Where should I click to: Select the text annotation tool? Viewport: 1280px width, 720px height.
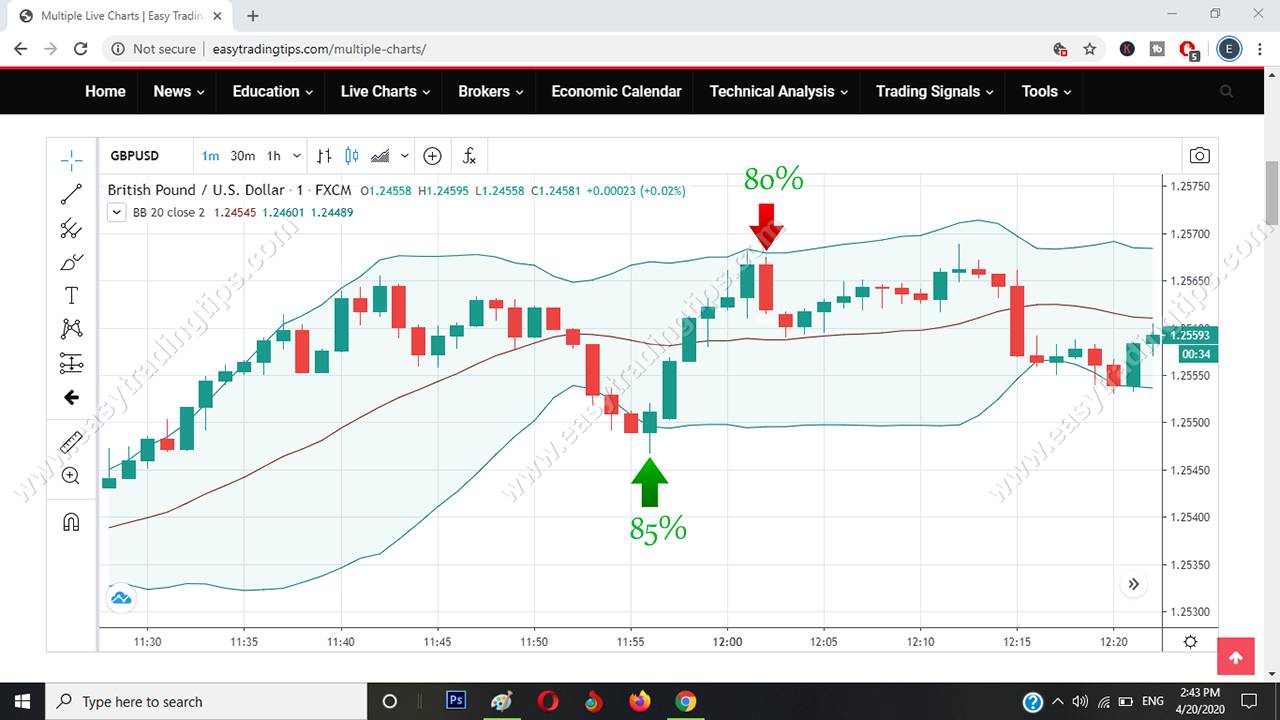(71, 295)
